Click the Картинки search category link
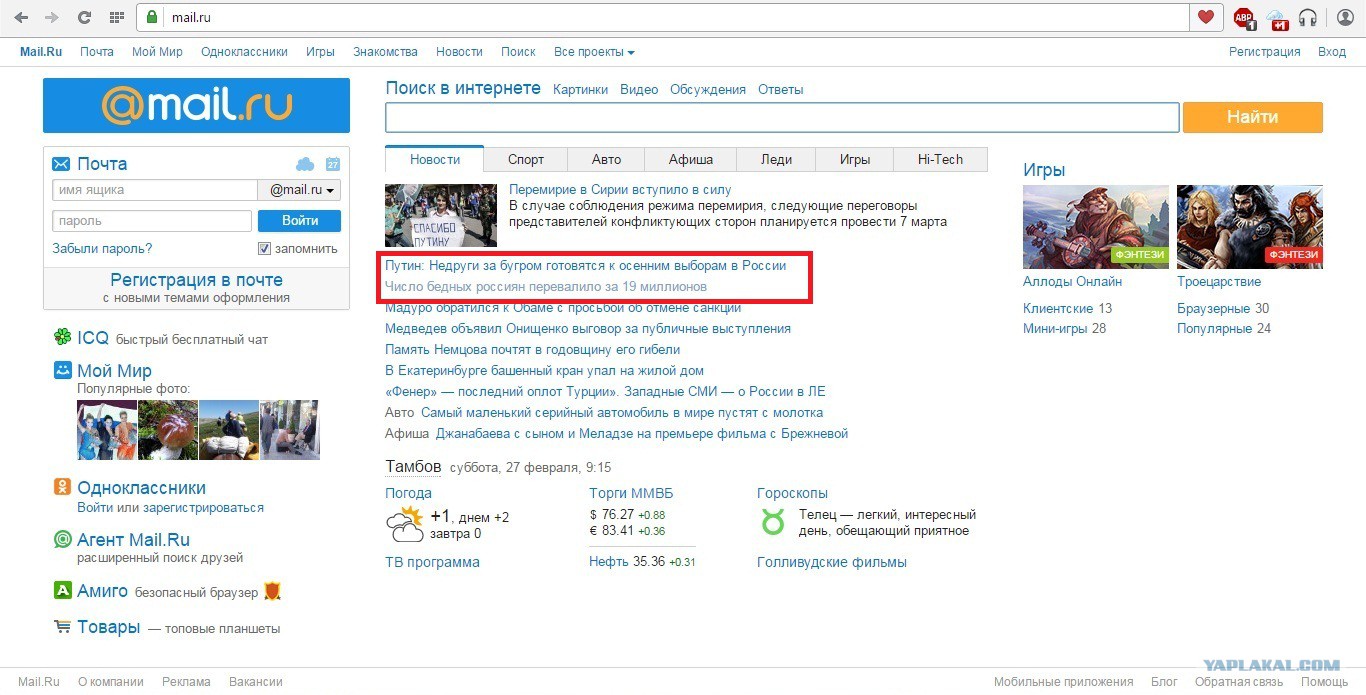 pos(580,89)
